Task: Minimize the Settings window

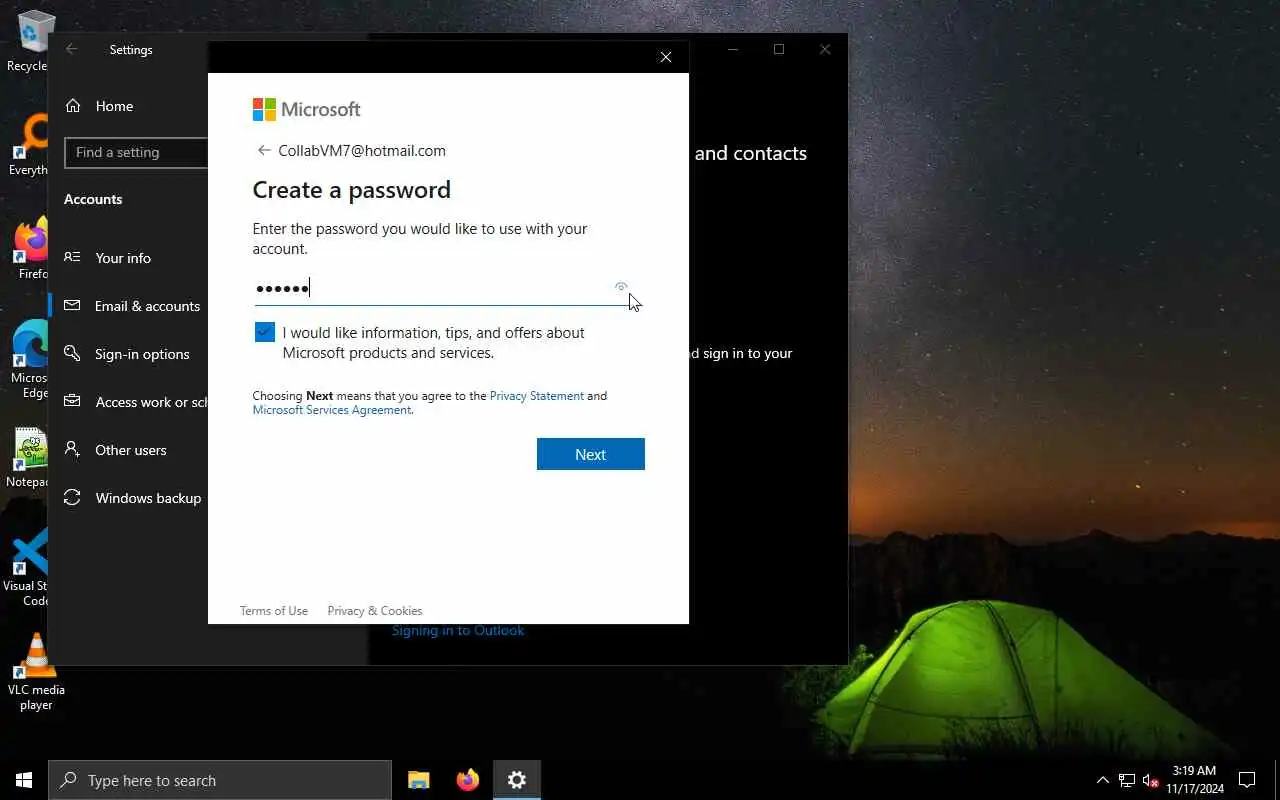Action: pyautogui.click(x=733, y=49)
